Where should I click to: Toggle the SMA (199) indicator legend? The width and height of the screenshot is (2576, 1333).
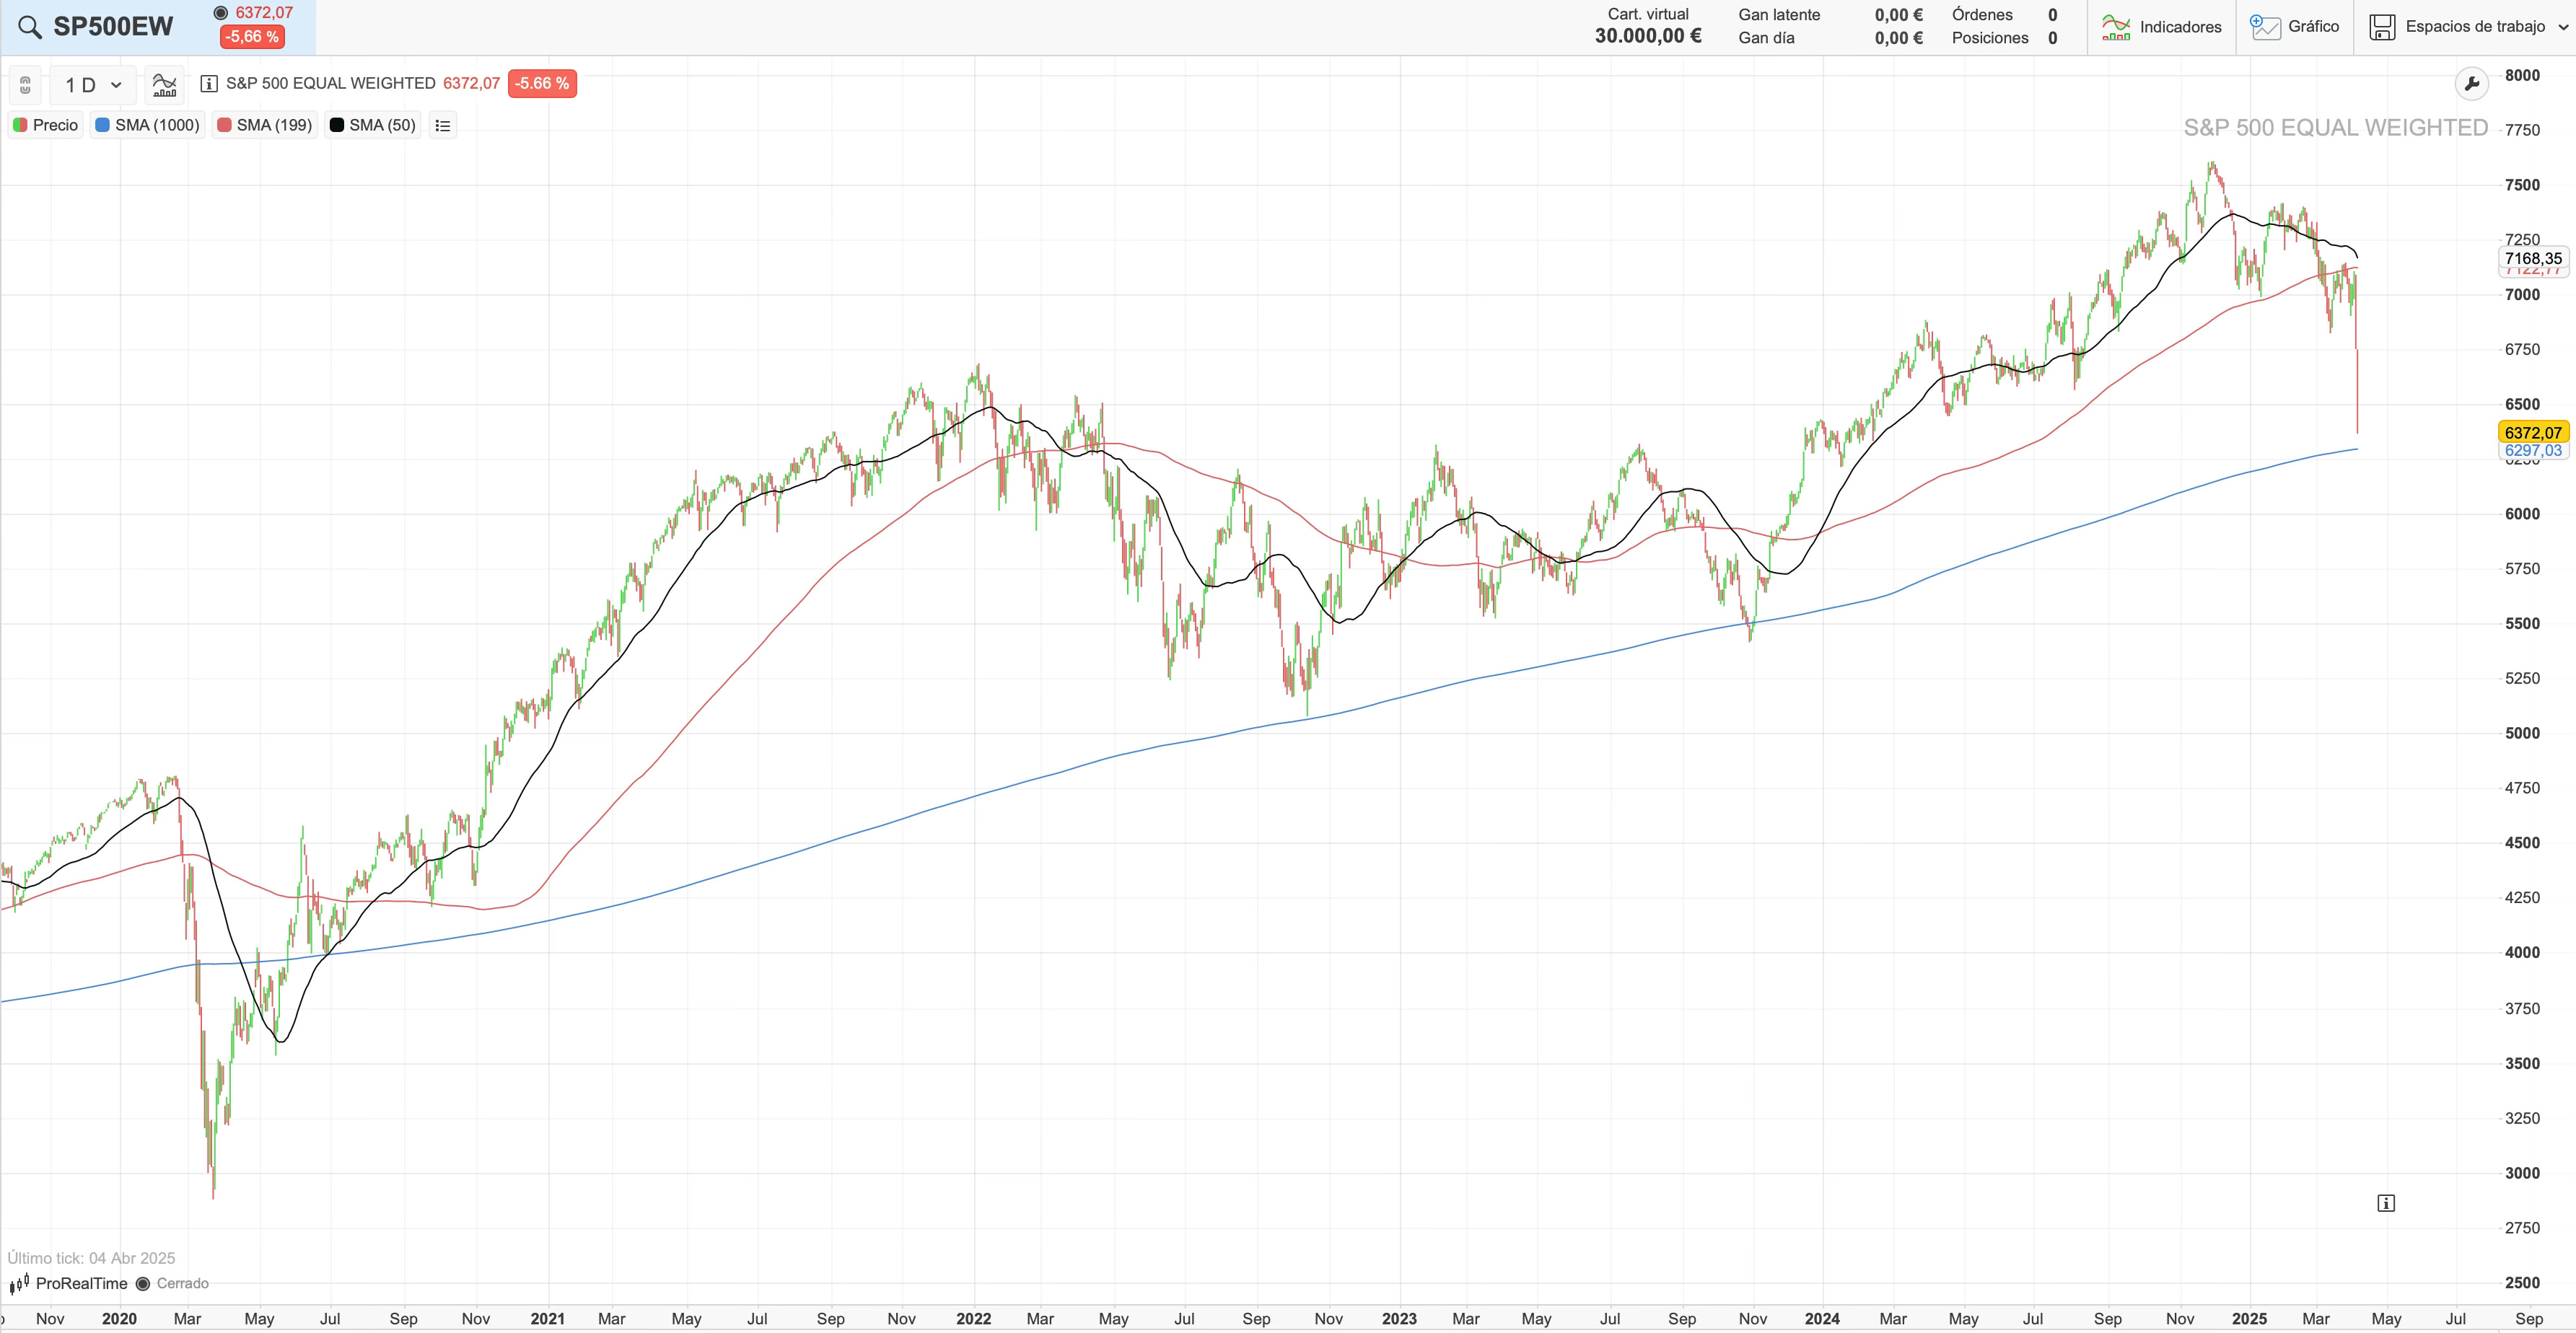265,125
